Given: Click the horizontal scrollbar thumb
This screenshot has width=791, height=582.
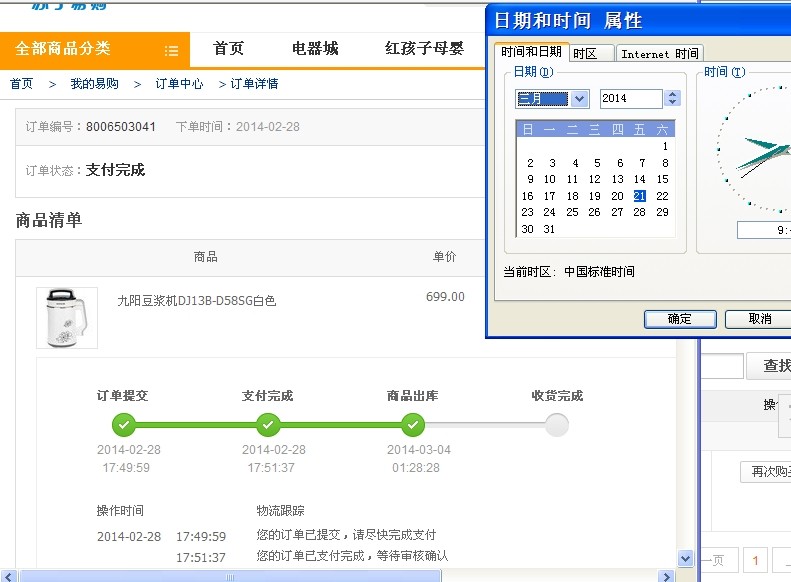Looking at the screenshot, I should click(230, 576).
